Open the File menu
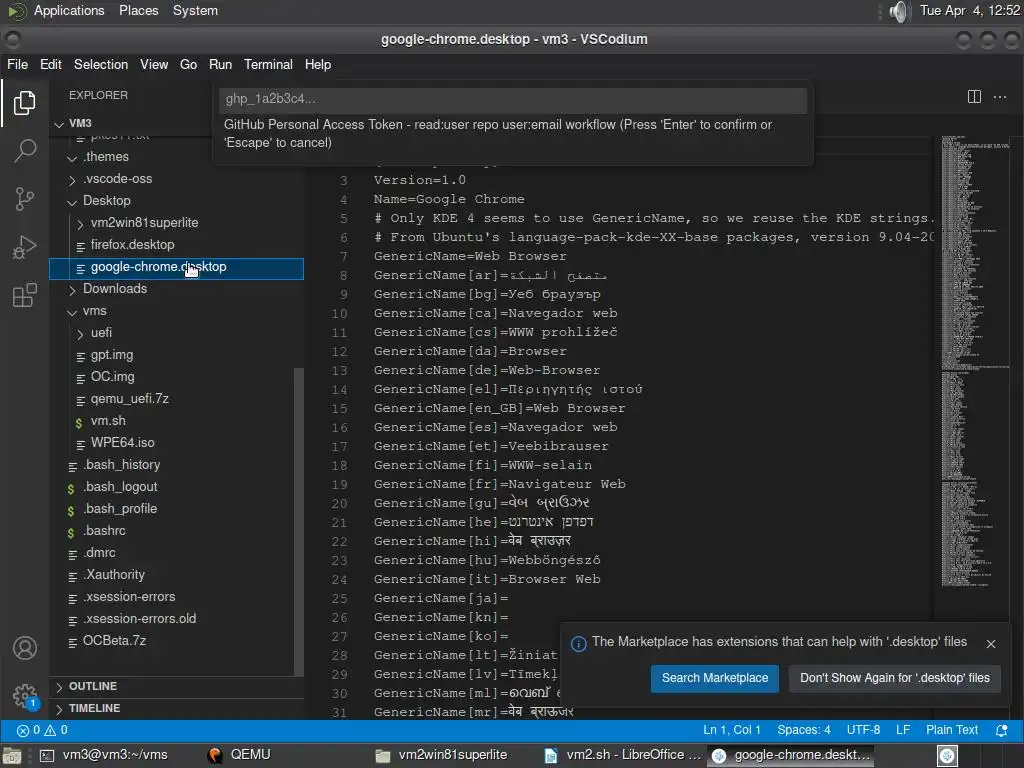Image resolution: width=1024 pixels, height=768 pixels. point(17,65)
